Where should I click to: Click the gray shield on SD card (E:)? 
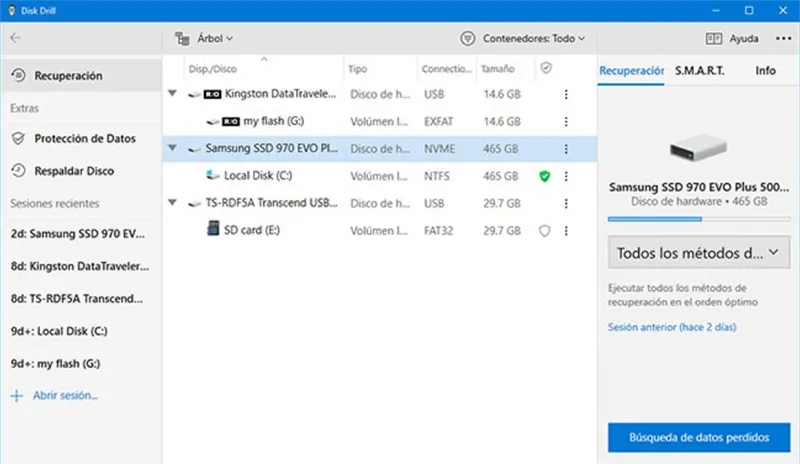(x=545, y=231)
